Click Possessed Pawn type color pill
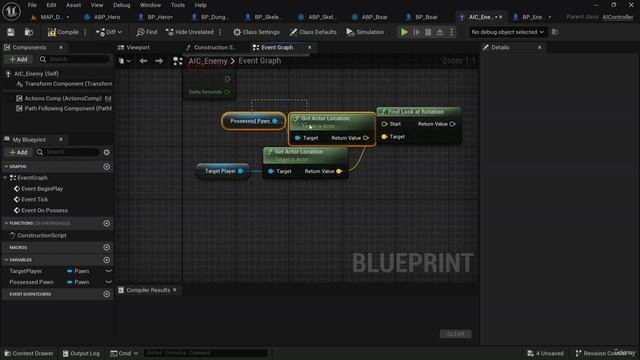 click(x=69, y=282)
